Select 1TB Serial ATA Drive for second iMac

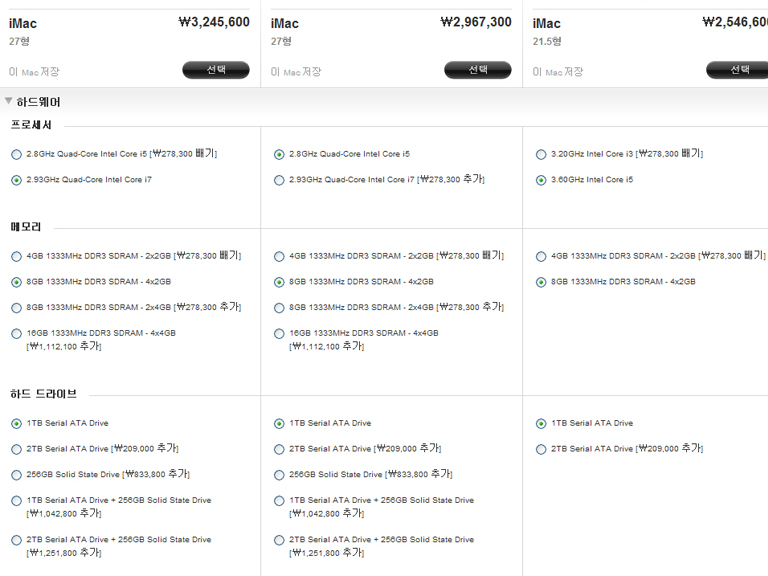pyautogui.click(x=279, y=424)
